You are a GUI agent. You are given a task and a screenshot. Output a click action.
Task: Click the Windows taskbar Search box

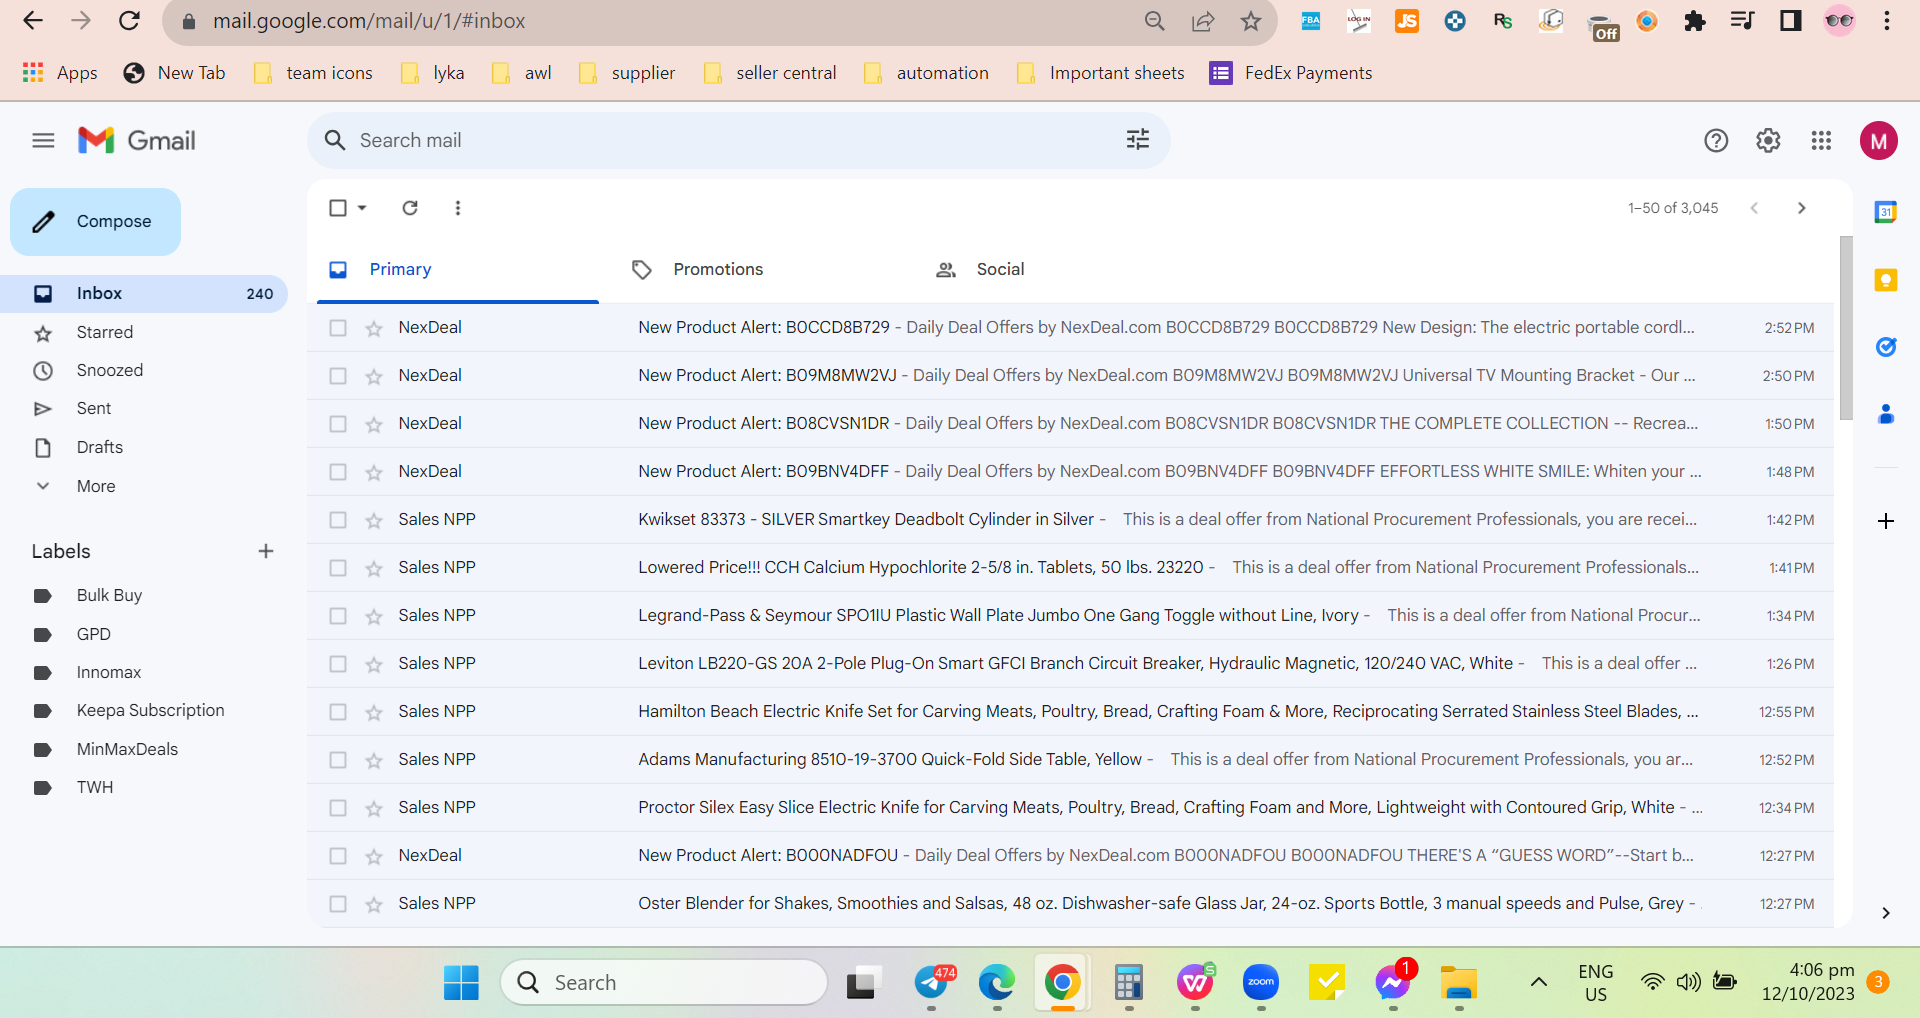664,983
